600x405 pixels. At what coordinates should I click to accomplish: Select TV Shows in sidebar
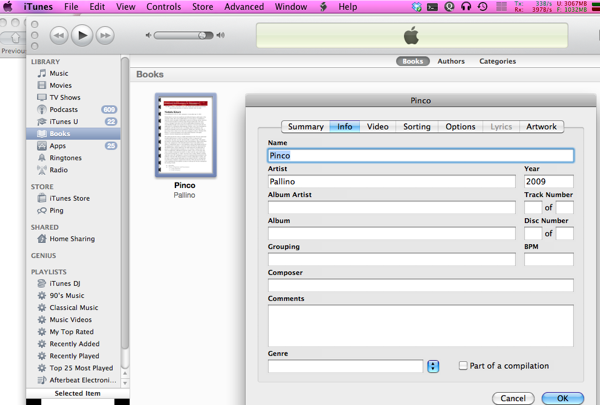click(x=64, y=97)
